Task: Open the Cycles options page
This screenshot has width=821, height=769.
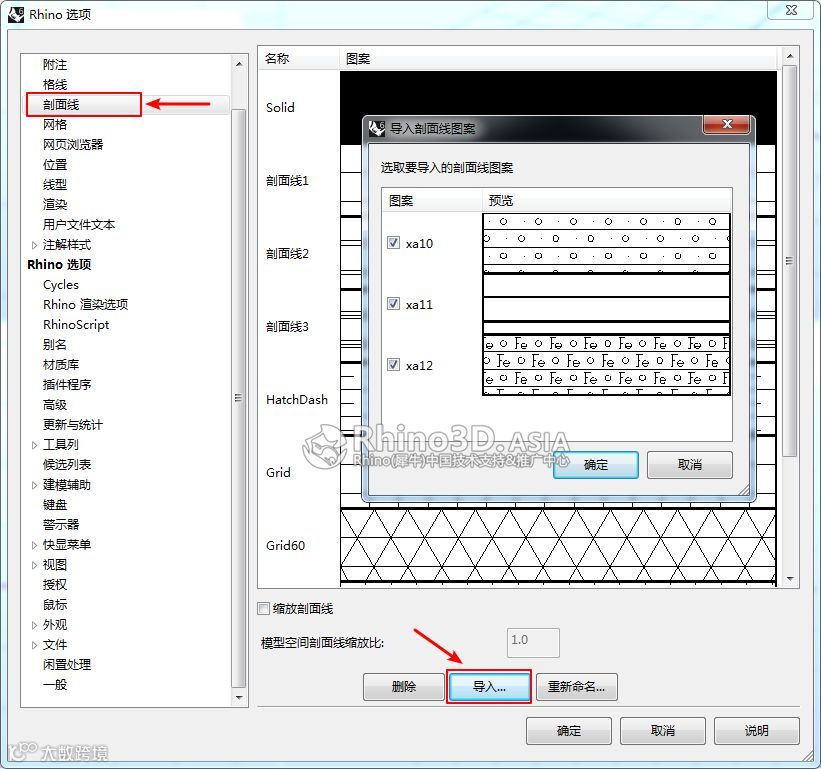Action: coord(61,284)
